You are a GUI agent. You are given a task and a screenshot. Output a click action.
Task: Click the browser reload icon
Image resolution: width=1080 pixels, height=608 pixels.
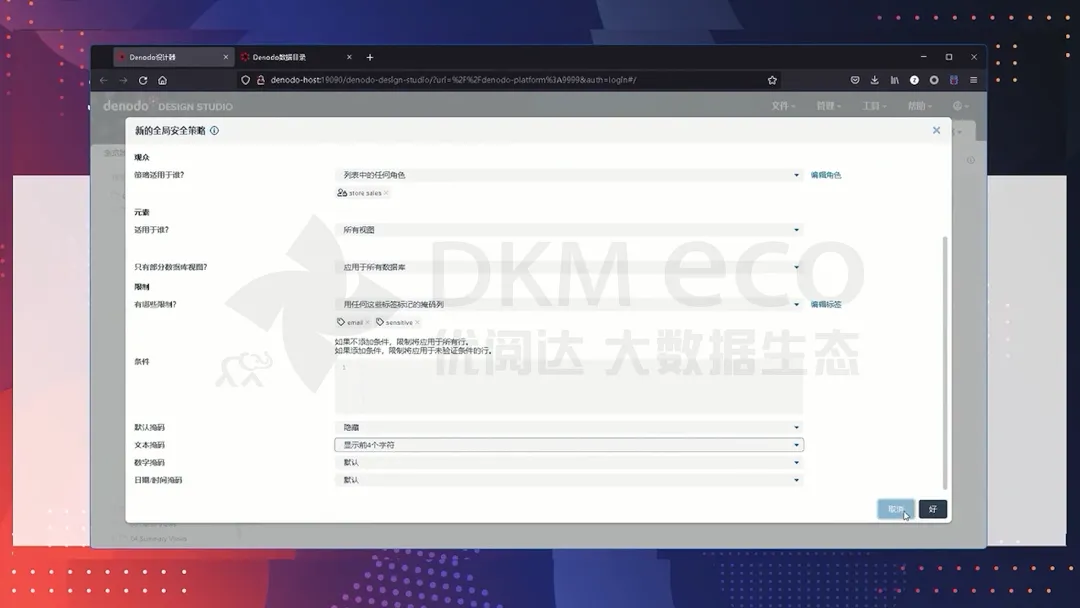coord(143,80)
